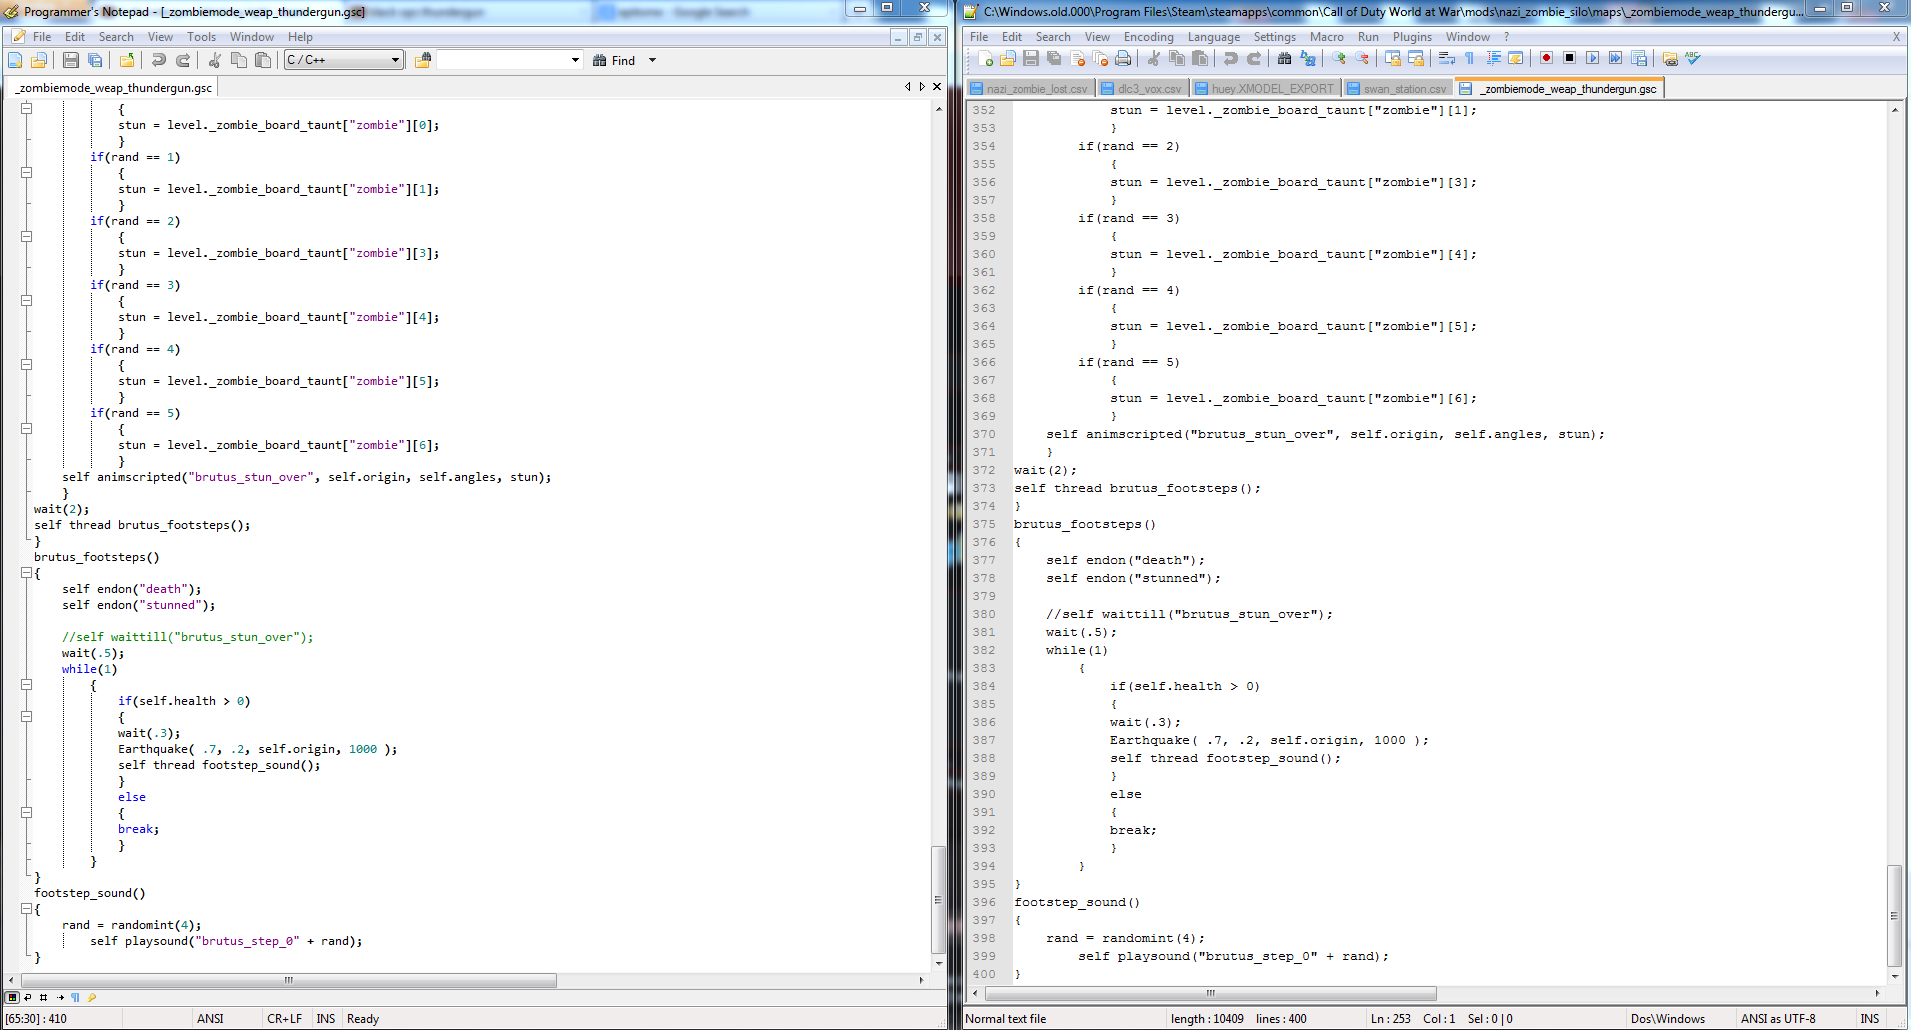
Task: Click the print icon in Notepad++ toolbar
Action: (x=1124, y=59)
